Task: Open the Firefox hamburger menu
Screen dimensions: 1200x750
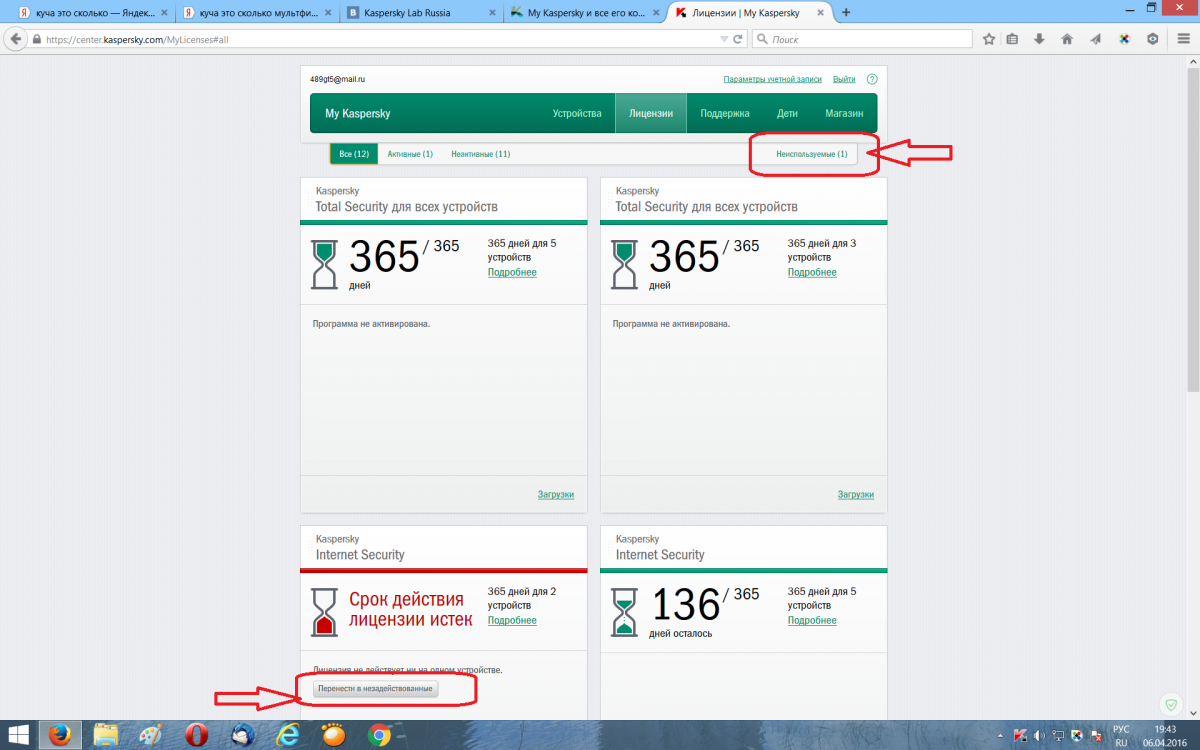Action: [x=1182, y=39]
